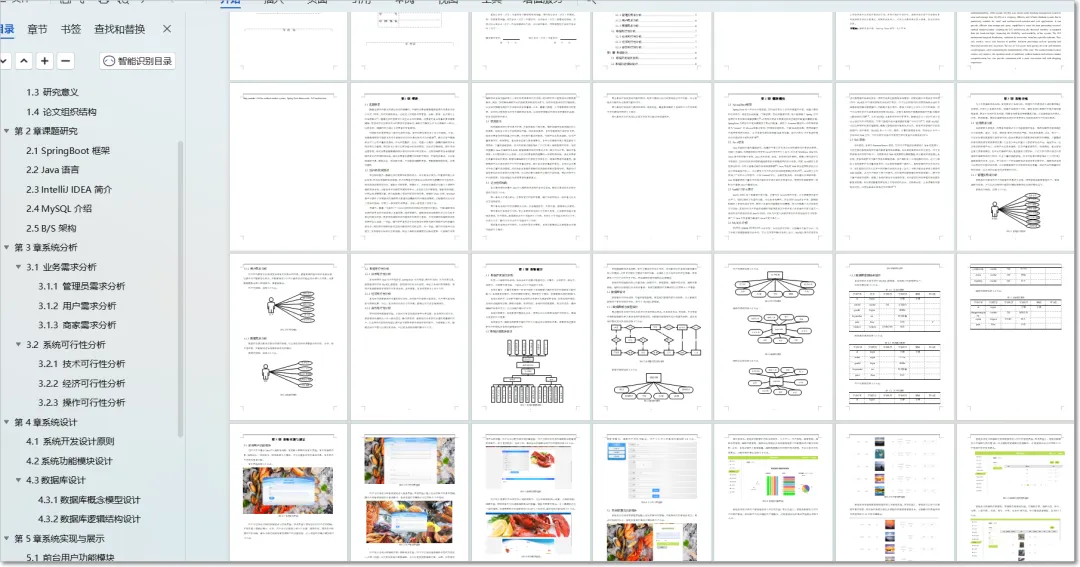
Task: Go to heading 1.4 论文组织结构
Action: pyautogui.click(x=61, y=112)
